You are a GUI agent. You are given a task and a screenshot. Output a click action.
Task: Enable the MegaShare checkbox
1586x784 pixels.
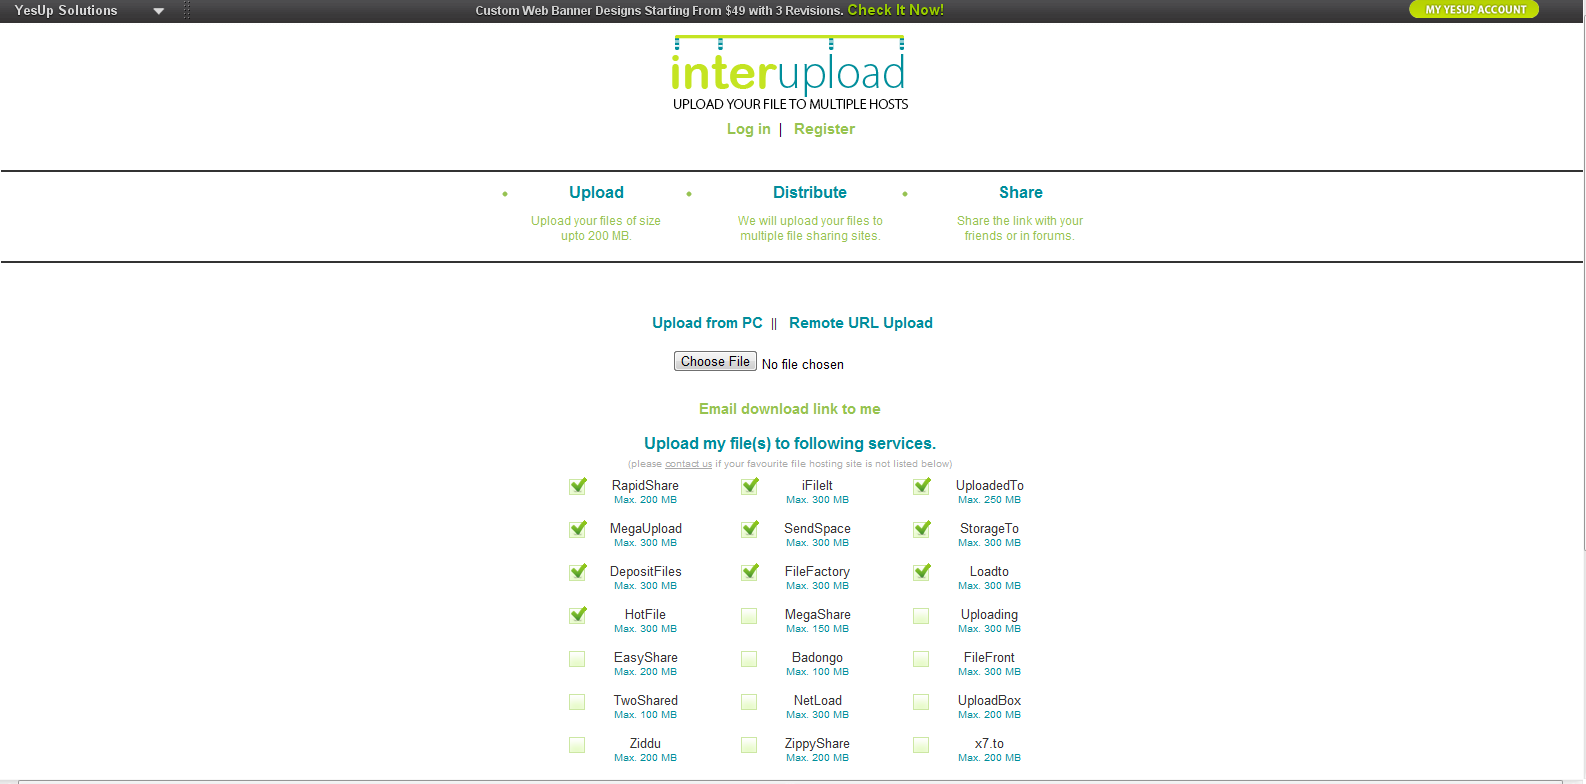749,616
